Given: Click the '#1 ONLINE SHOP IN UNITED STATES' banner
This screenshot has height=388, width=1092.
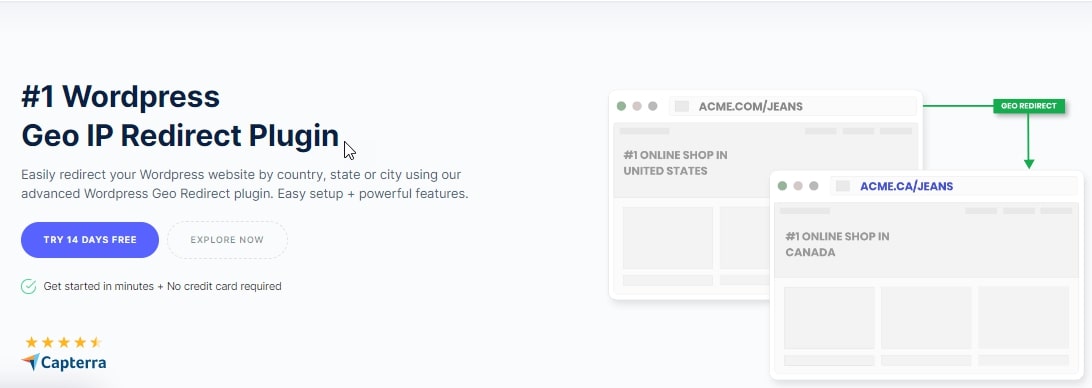Looking at the screenshot, I should tap(766, 161).
